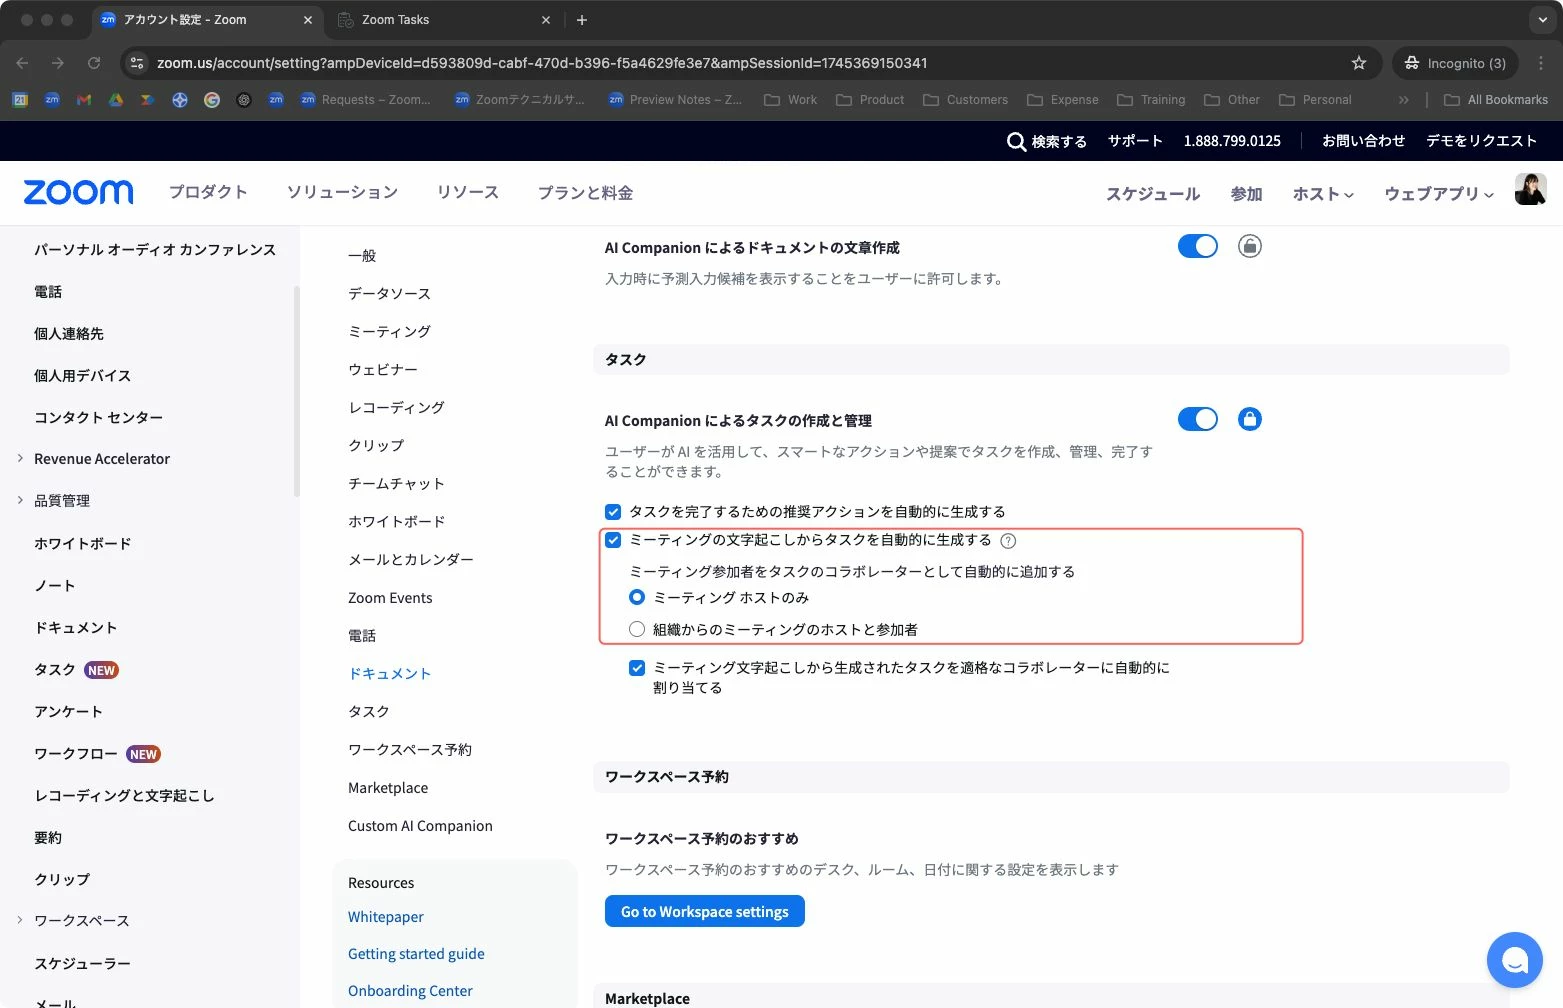Open the Gmail bookmark icon
This screenshot has width=1563, height=1008.
tap(84, 100)
